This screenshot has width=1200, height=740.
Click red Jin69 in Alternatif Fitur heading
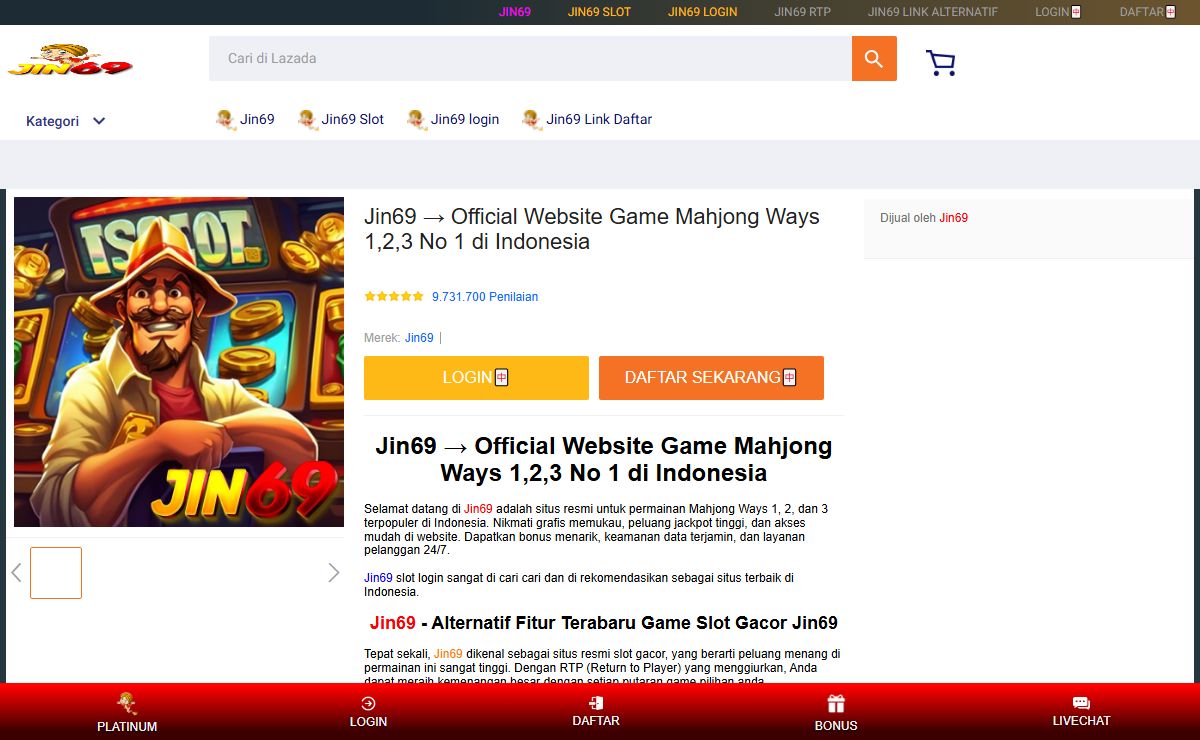[392, 623]
